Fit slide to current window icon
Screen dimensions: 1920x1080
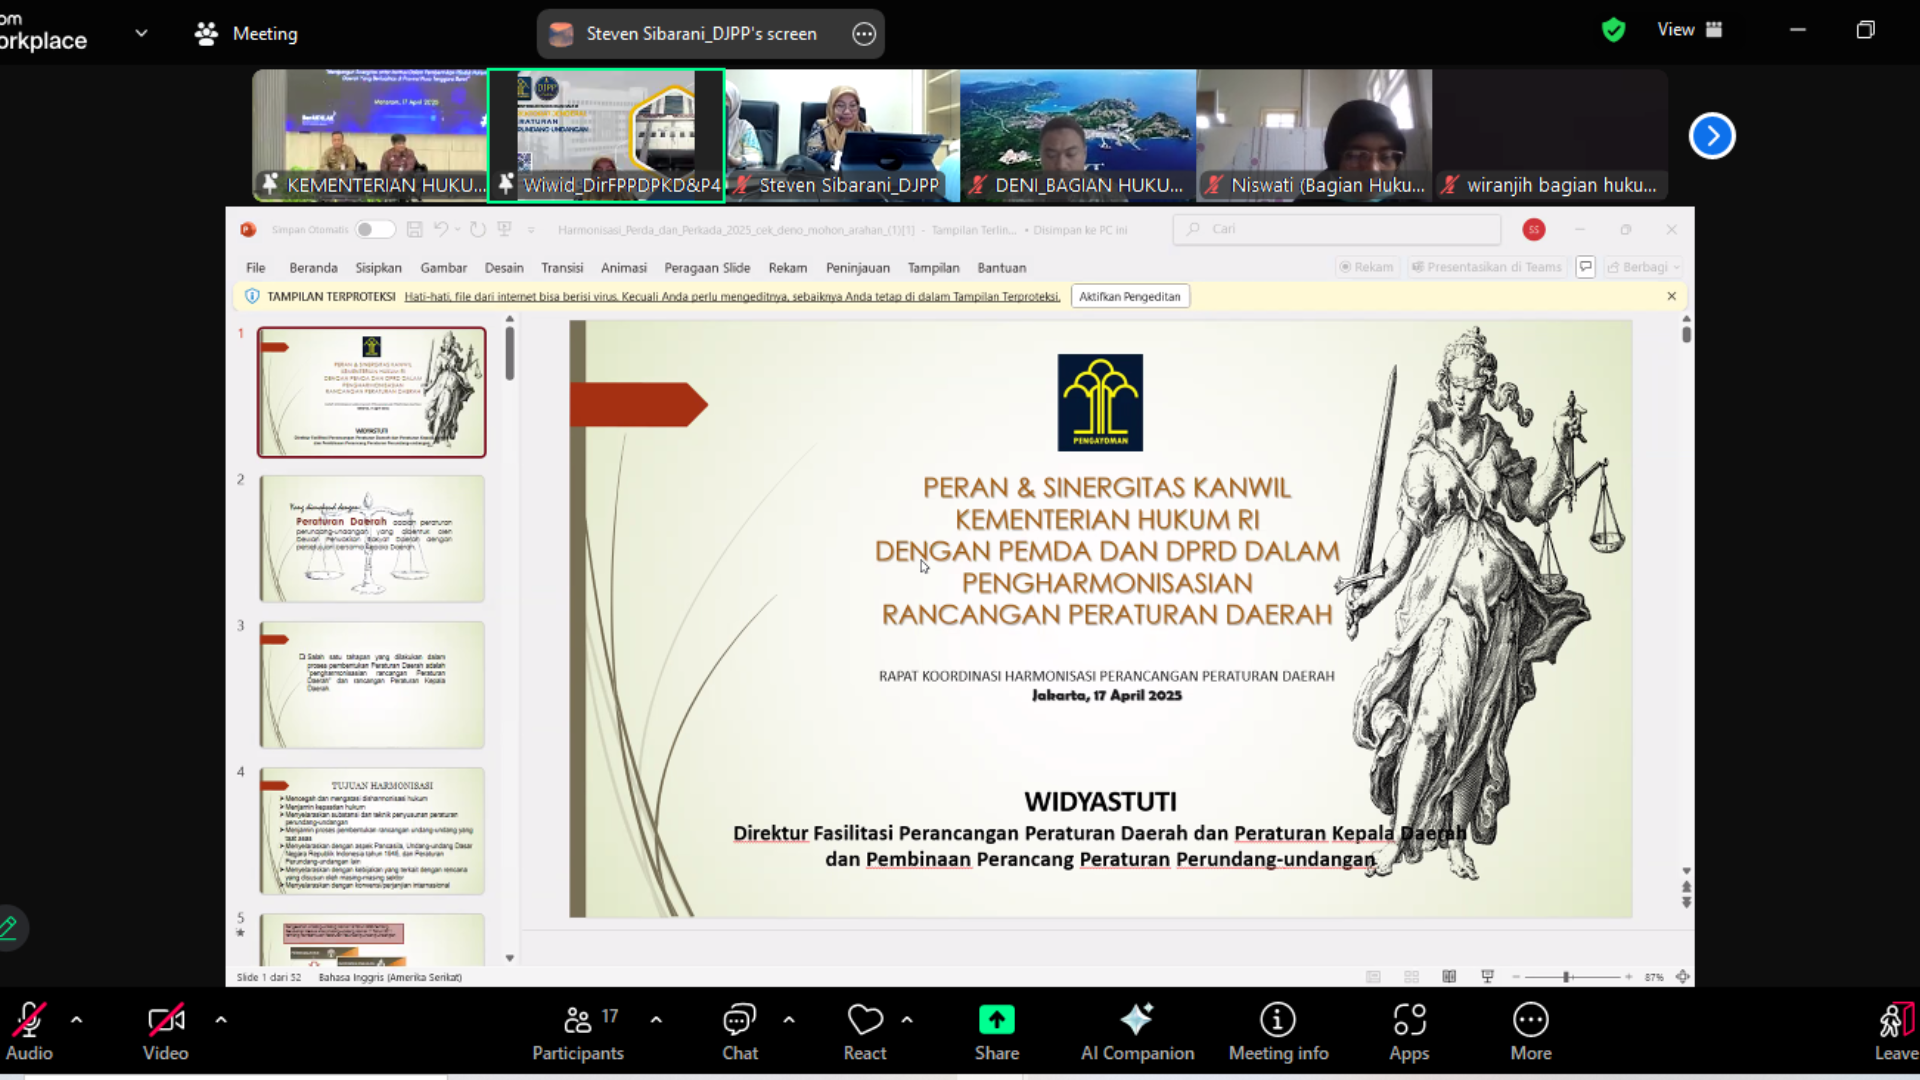pos(1683,977)
